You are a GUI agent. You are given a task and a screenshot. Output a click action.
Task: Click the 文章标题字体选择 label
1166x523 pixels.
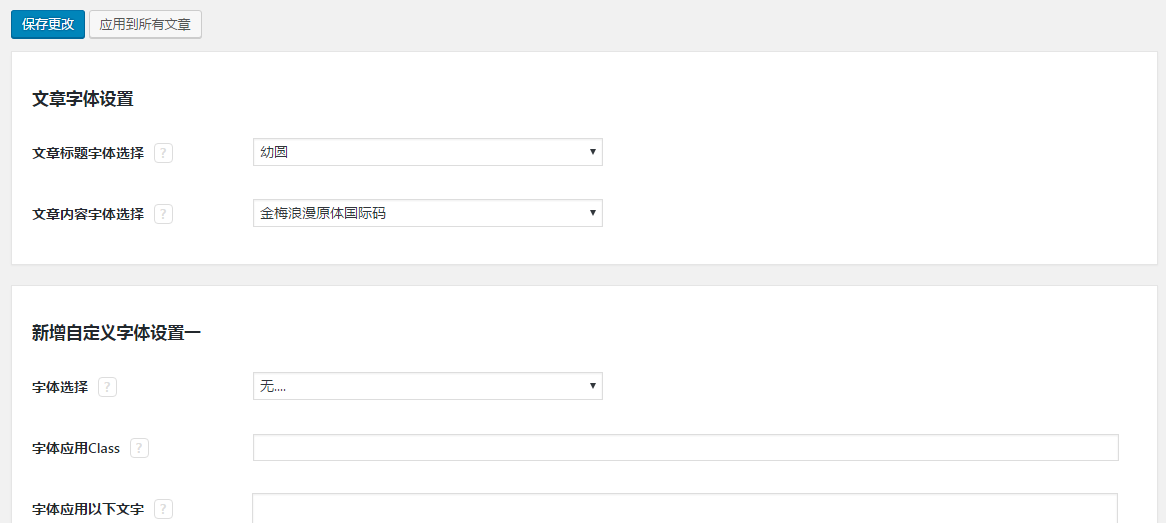pos(88,153)
